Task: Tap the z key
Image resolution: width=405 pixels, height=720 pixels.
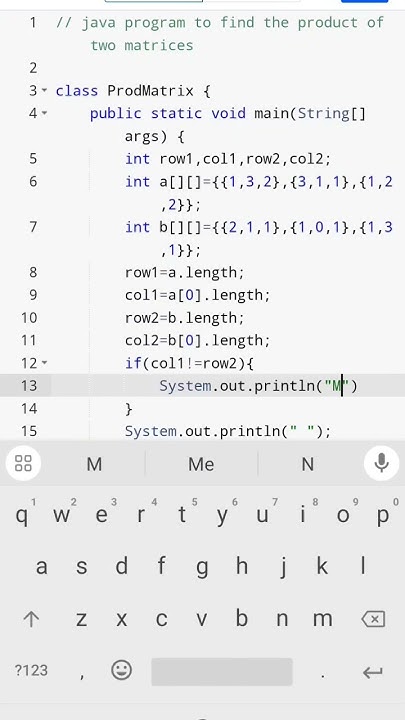Action: click(81, 619)
